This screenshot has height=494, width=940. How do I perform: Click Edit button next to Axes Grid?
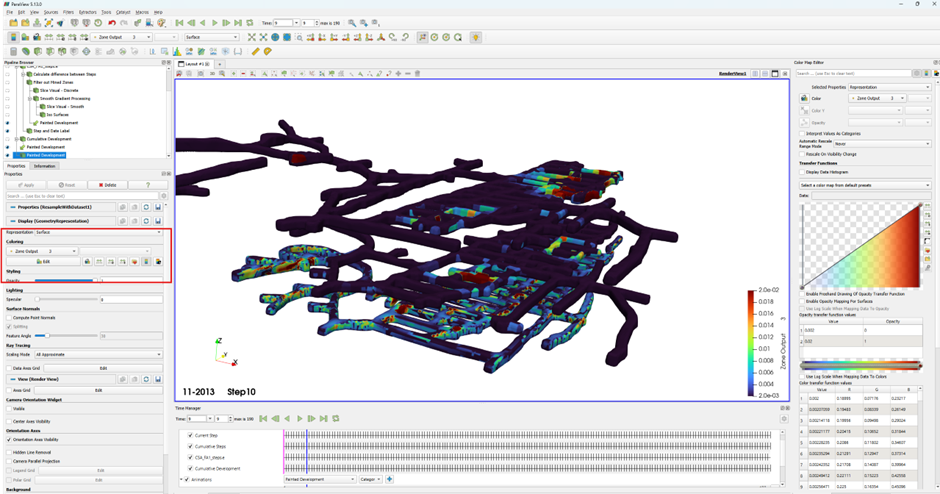click(x=99, y=390)
